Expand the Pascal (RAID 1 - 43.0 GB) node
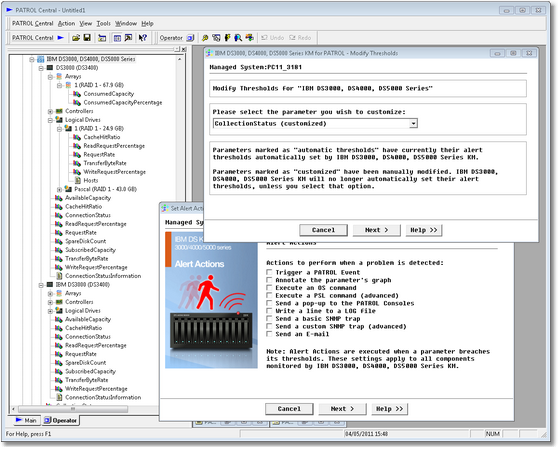Image resolution: width=558 pixels, height=449 pixels. 59,189
